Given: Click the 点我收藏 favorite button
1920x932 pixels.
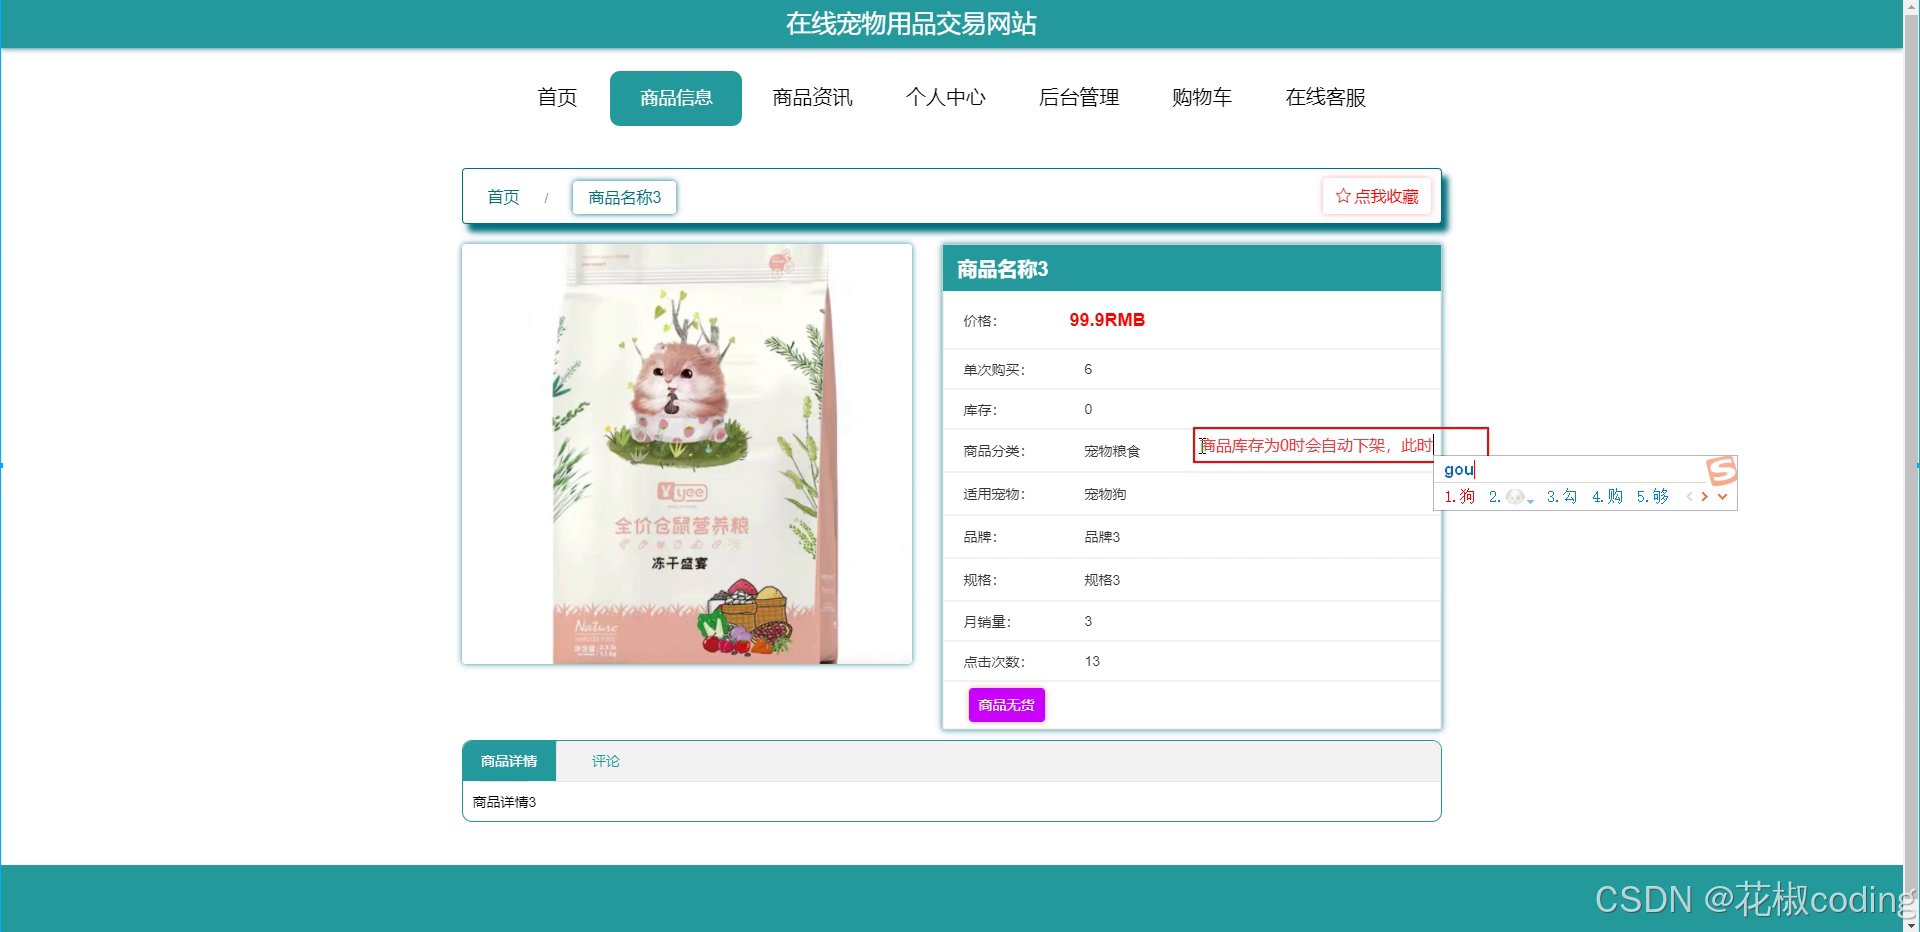Looking at the screenshot, I should 1377,196.
